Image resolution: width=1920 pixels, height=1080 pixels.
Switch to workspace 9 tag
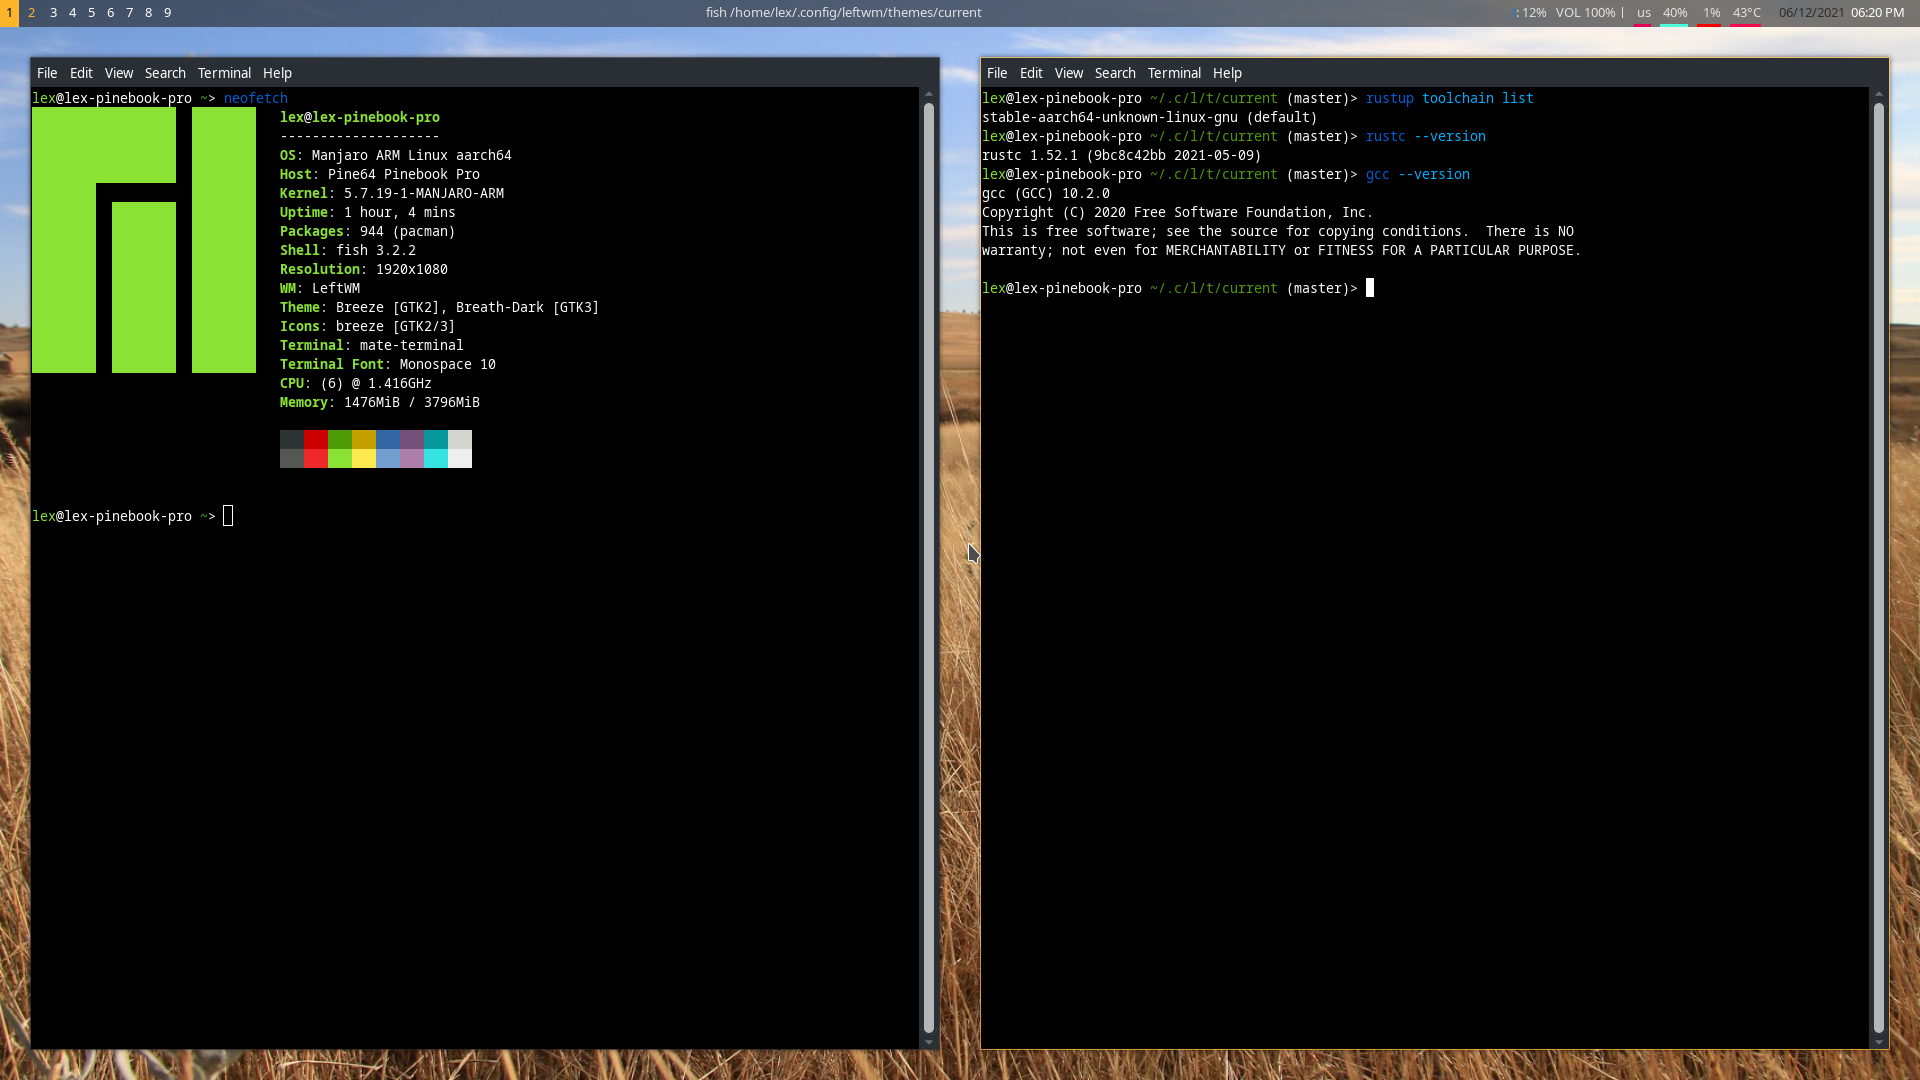167,13
